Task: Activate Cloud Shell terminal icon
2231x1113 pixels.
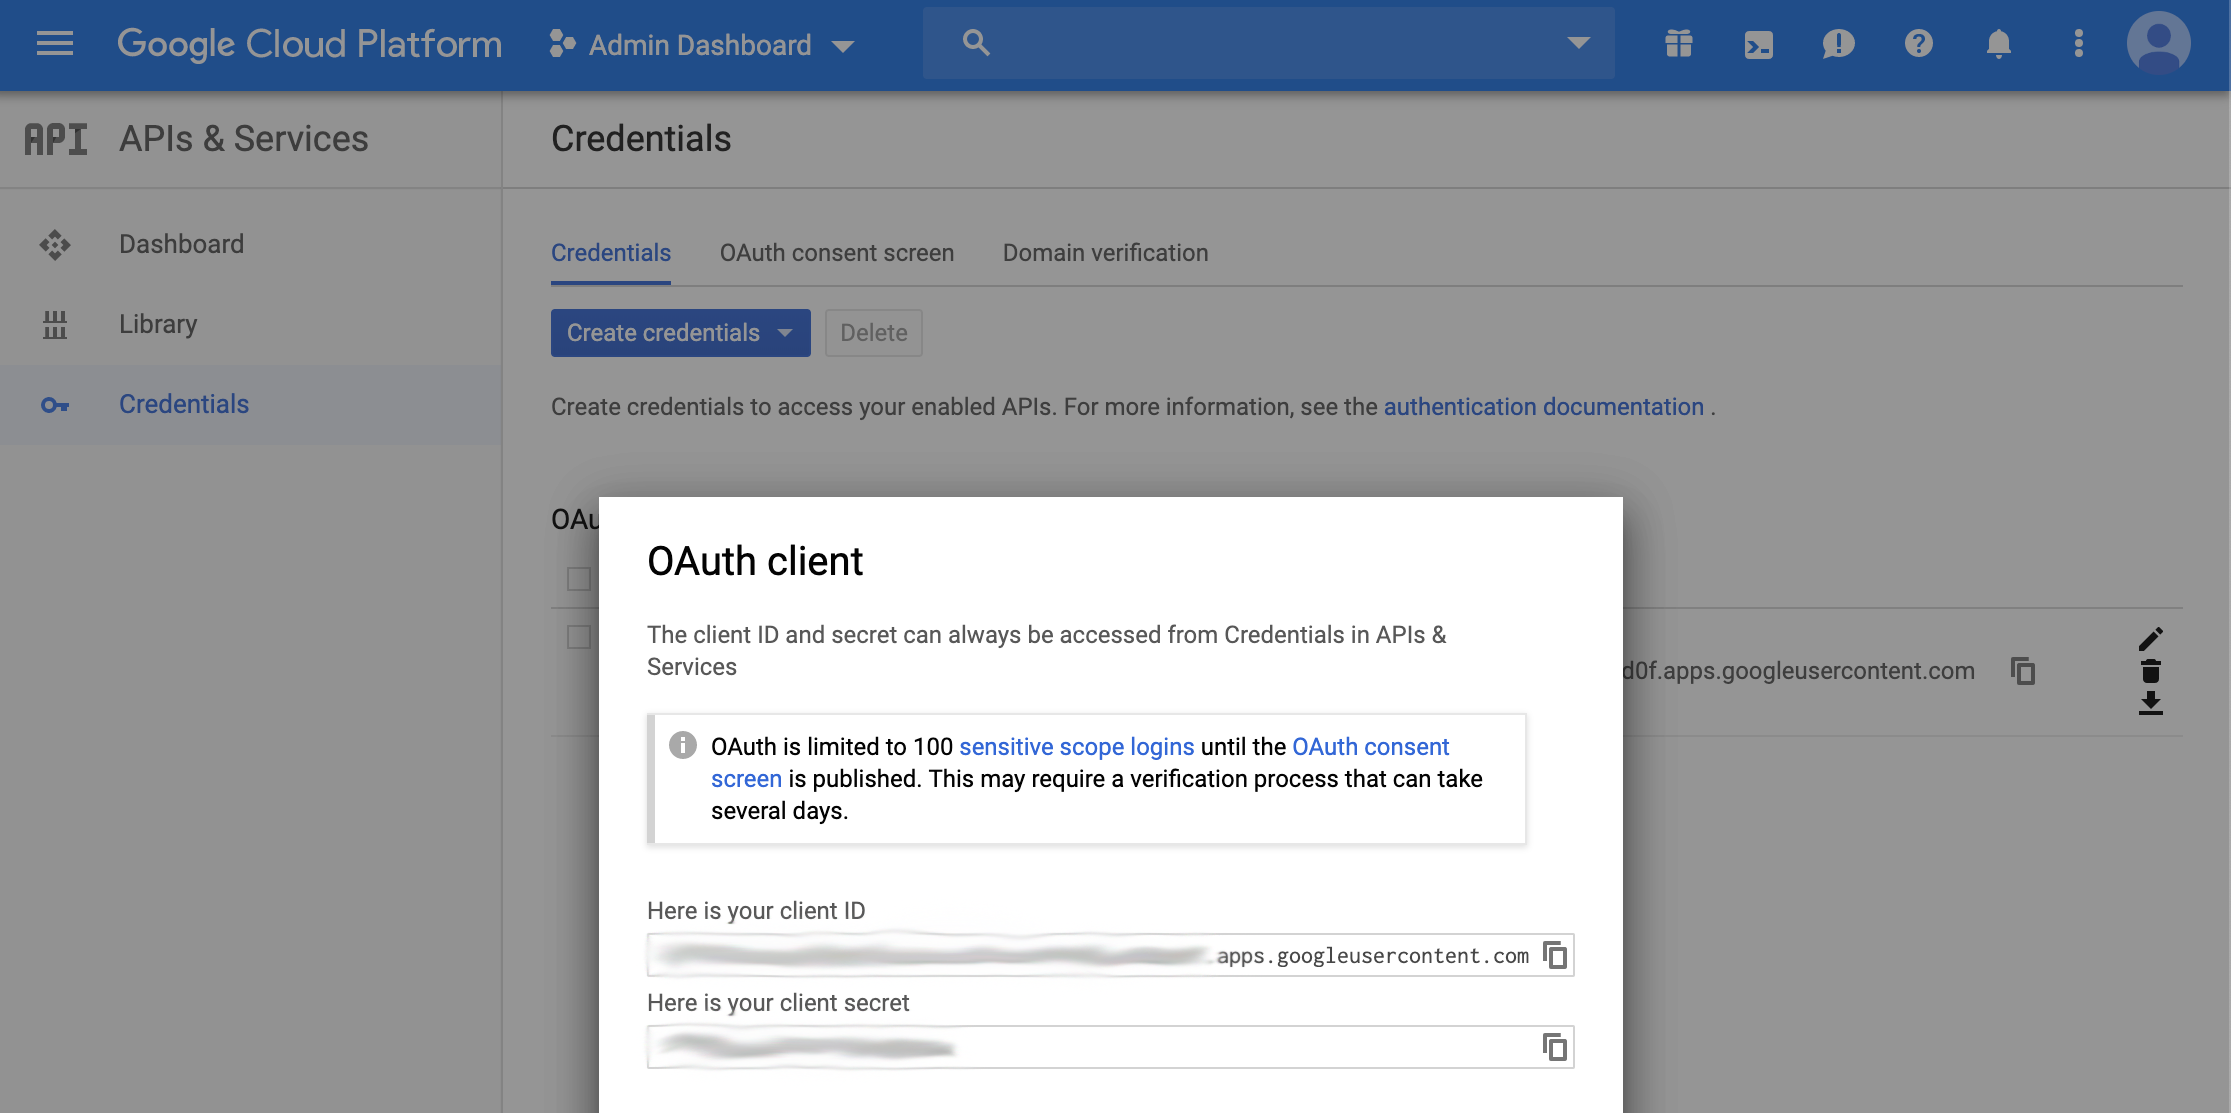Action: 1759,44
